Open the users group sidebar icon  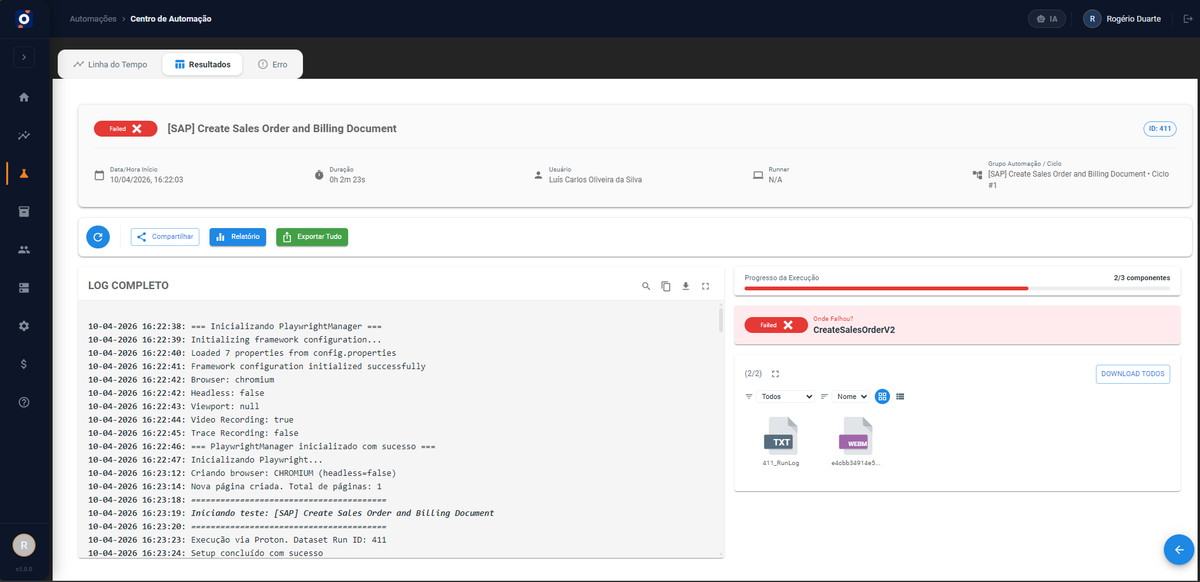click(x=24, y=249)
